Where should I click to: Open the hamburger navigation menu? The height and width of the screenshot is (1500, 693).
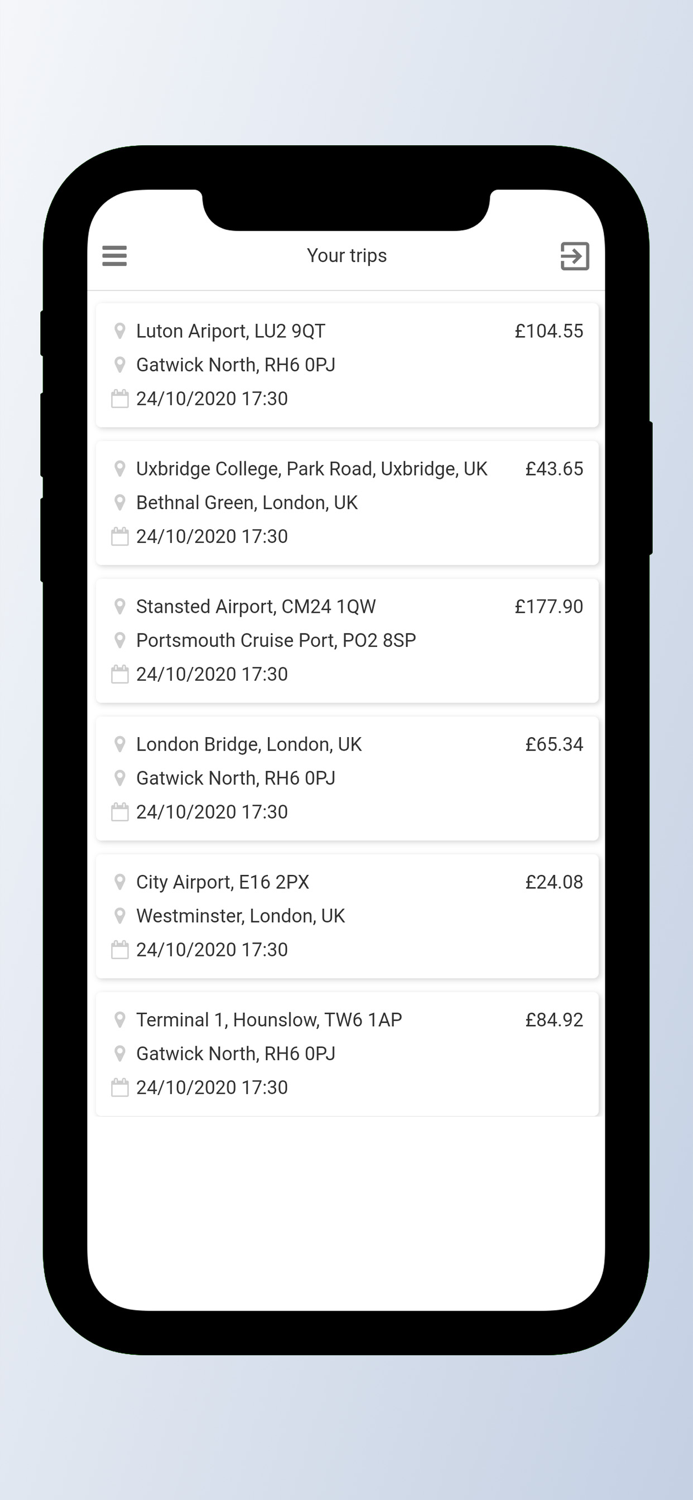[x=114, y=256]
